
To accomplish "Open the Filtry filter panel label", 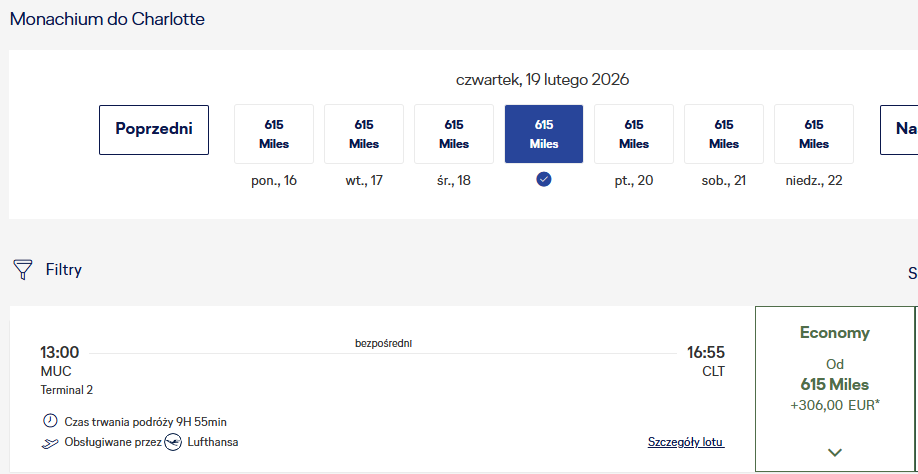I will (64, 270).
